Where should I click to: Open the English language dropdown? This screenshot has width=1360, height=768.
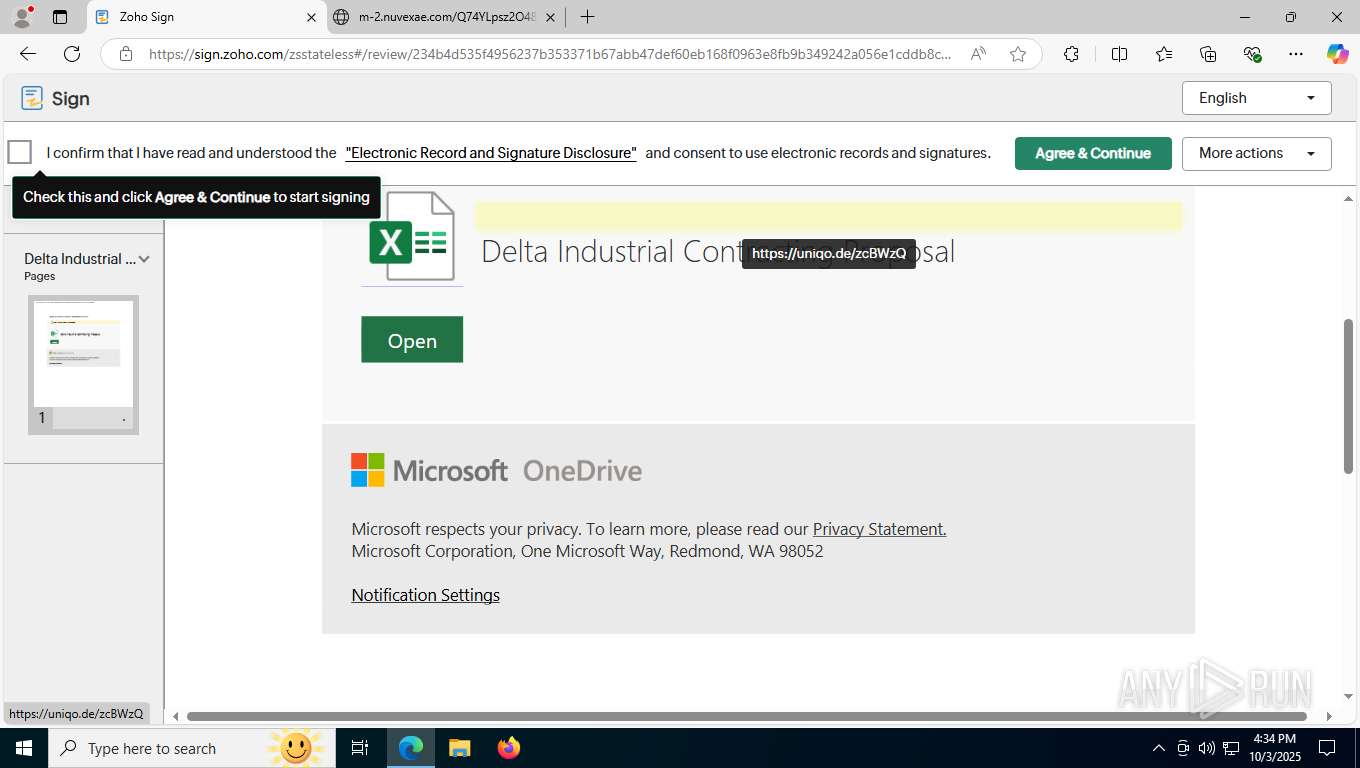[1257, 98]
